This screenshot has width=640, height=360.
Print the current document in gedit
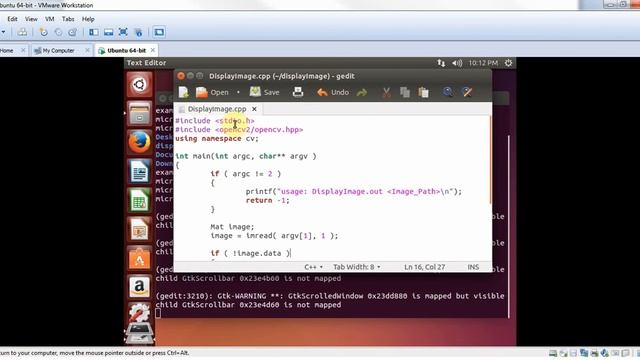[298, 92]
